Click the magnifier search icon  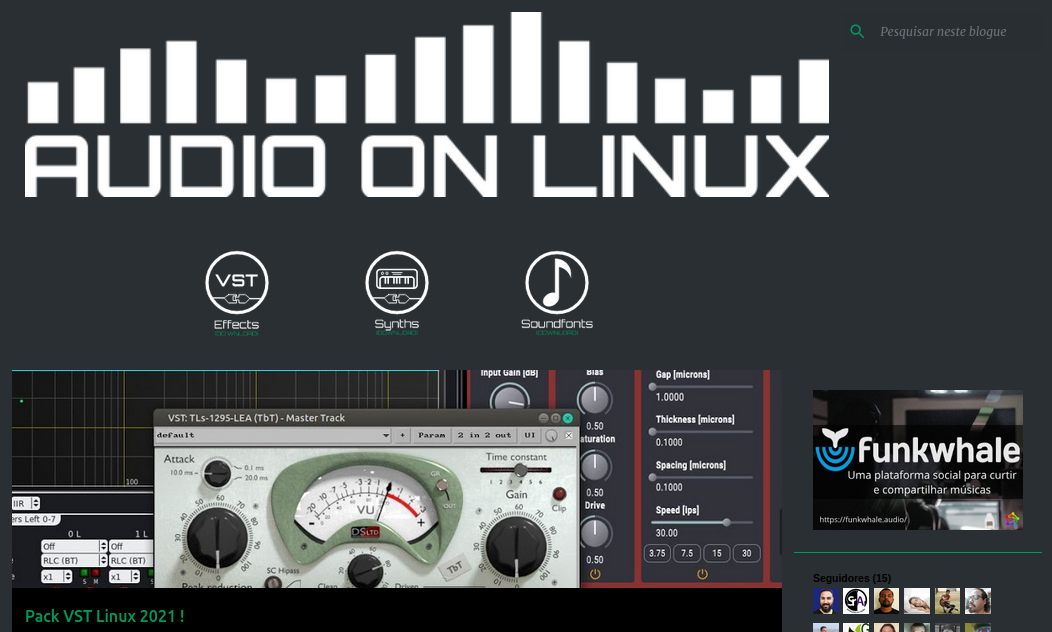[x=857, y=32]
